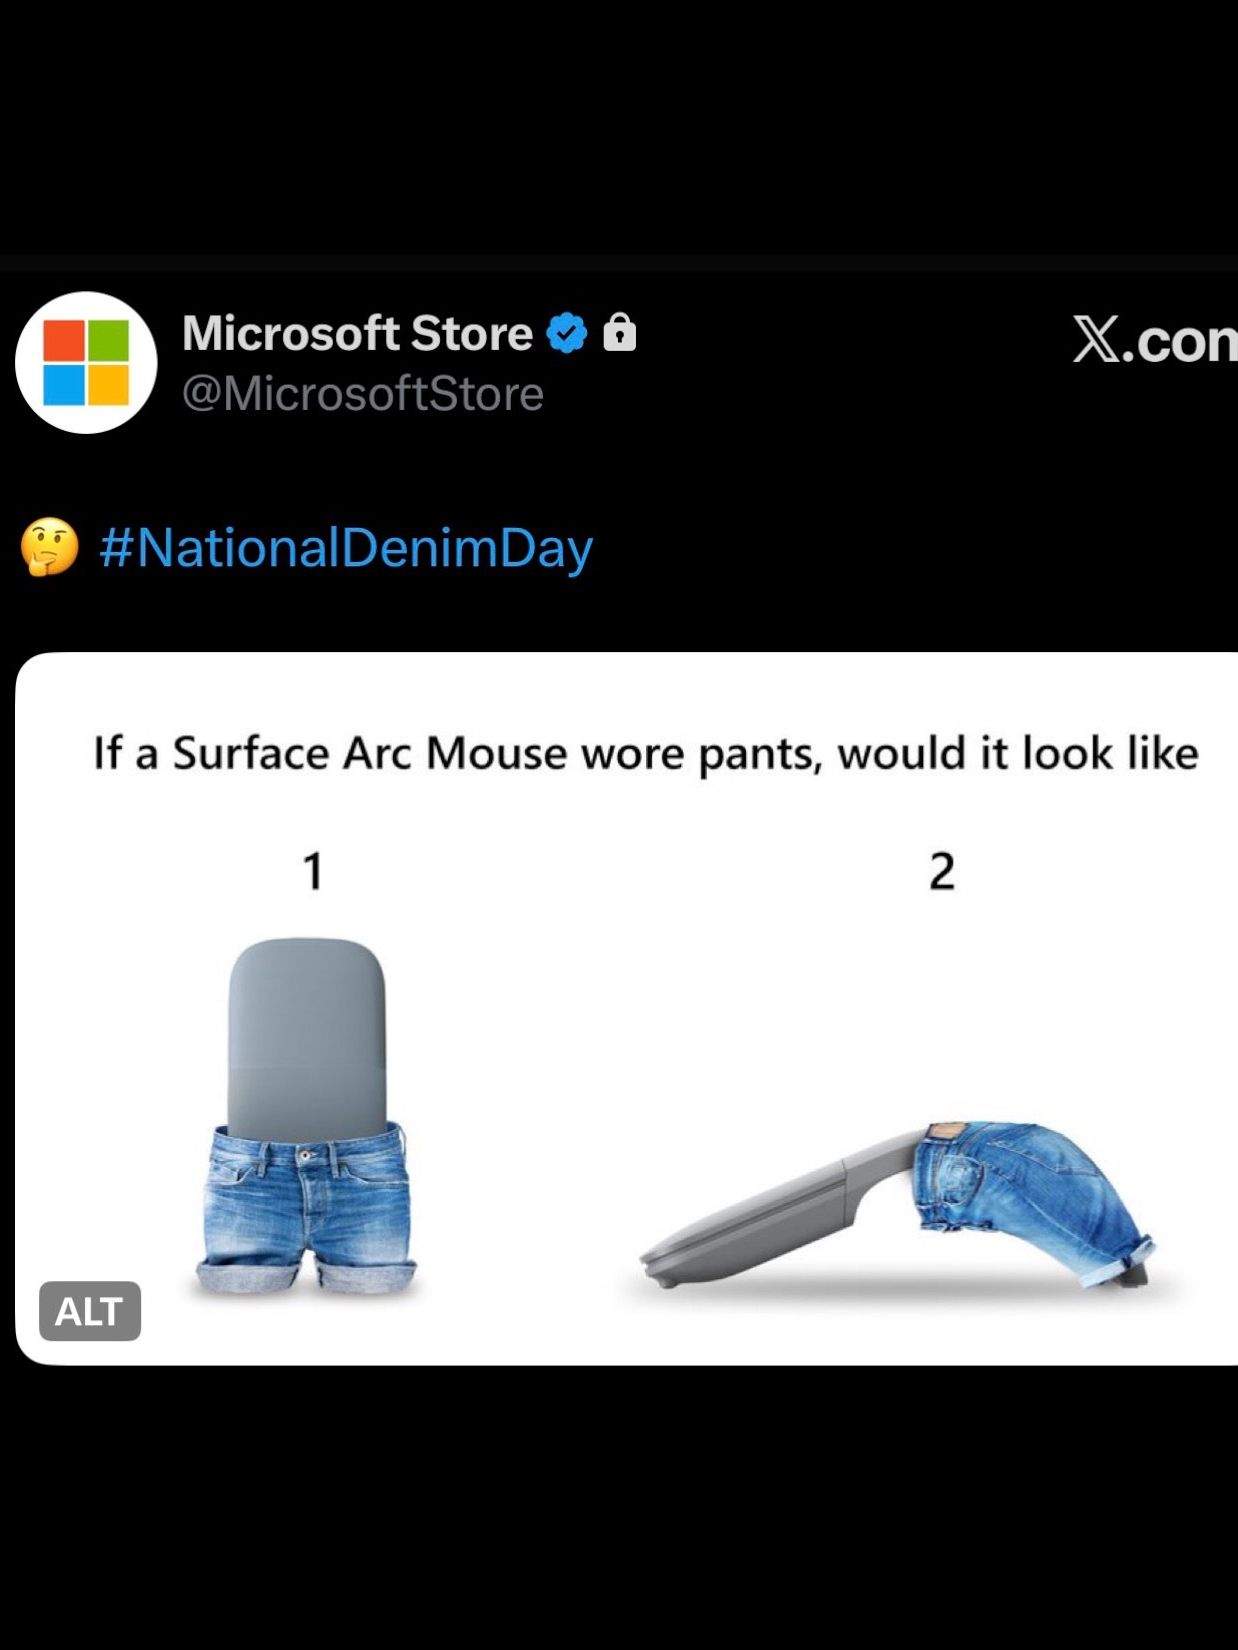The height and width of the screenshot is (1650, 1238).
Task: Click the green square in the Microsoft logo
Action: point(109,340)
